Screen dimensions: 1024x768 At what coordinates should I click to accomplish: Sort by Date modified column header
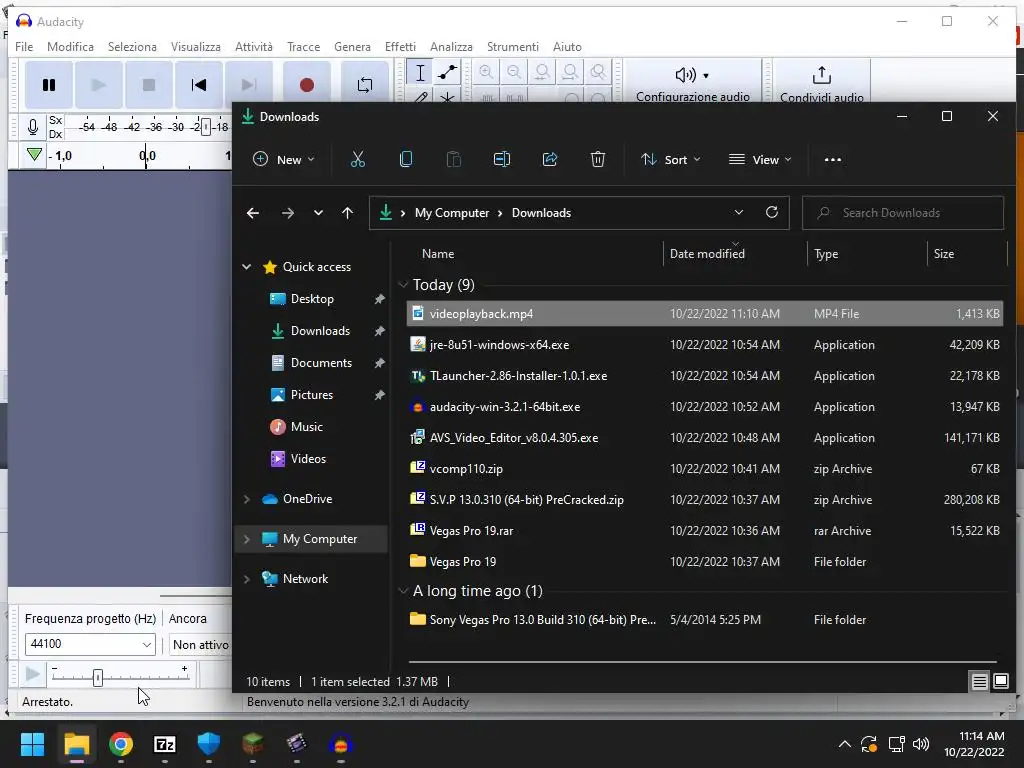tap(735, 253)
